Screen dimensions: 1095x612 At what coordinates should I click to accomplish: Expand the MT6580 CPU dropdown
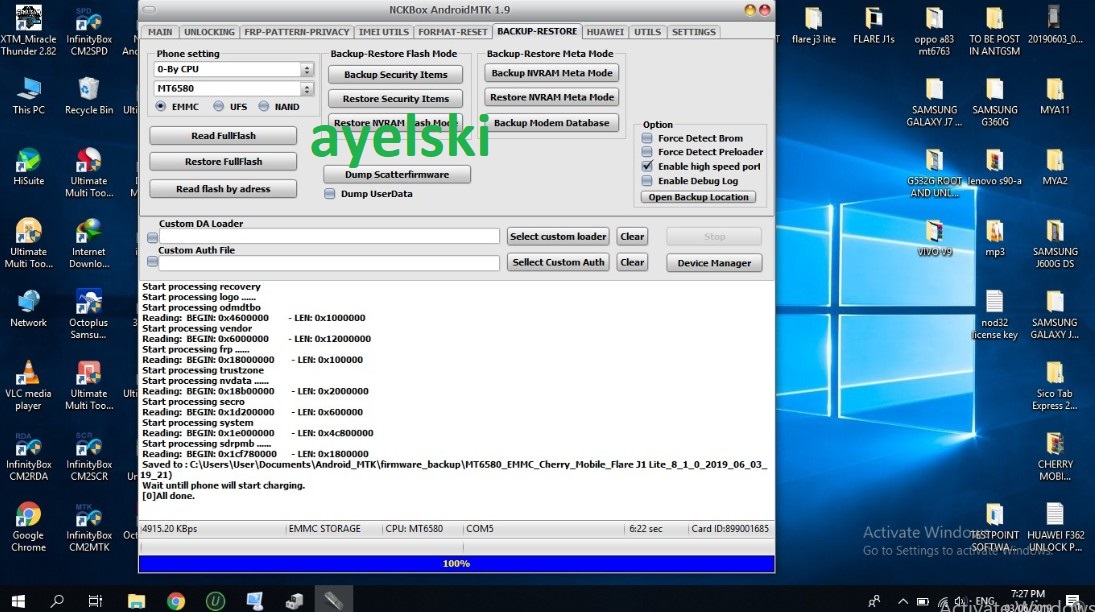coord(307,89)
